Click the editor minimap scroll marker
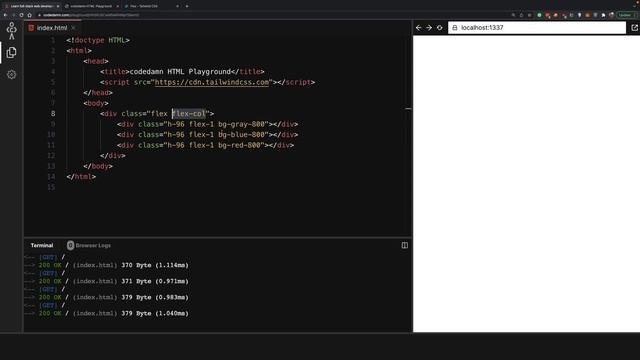 [408, 109]
